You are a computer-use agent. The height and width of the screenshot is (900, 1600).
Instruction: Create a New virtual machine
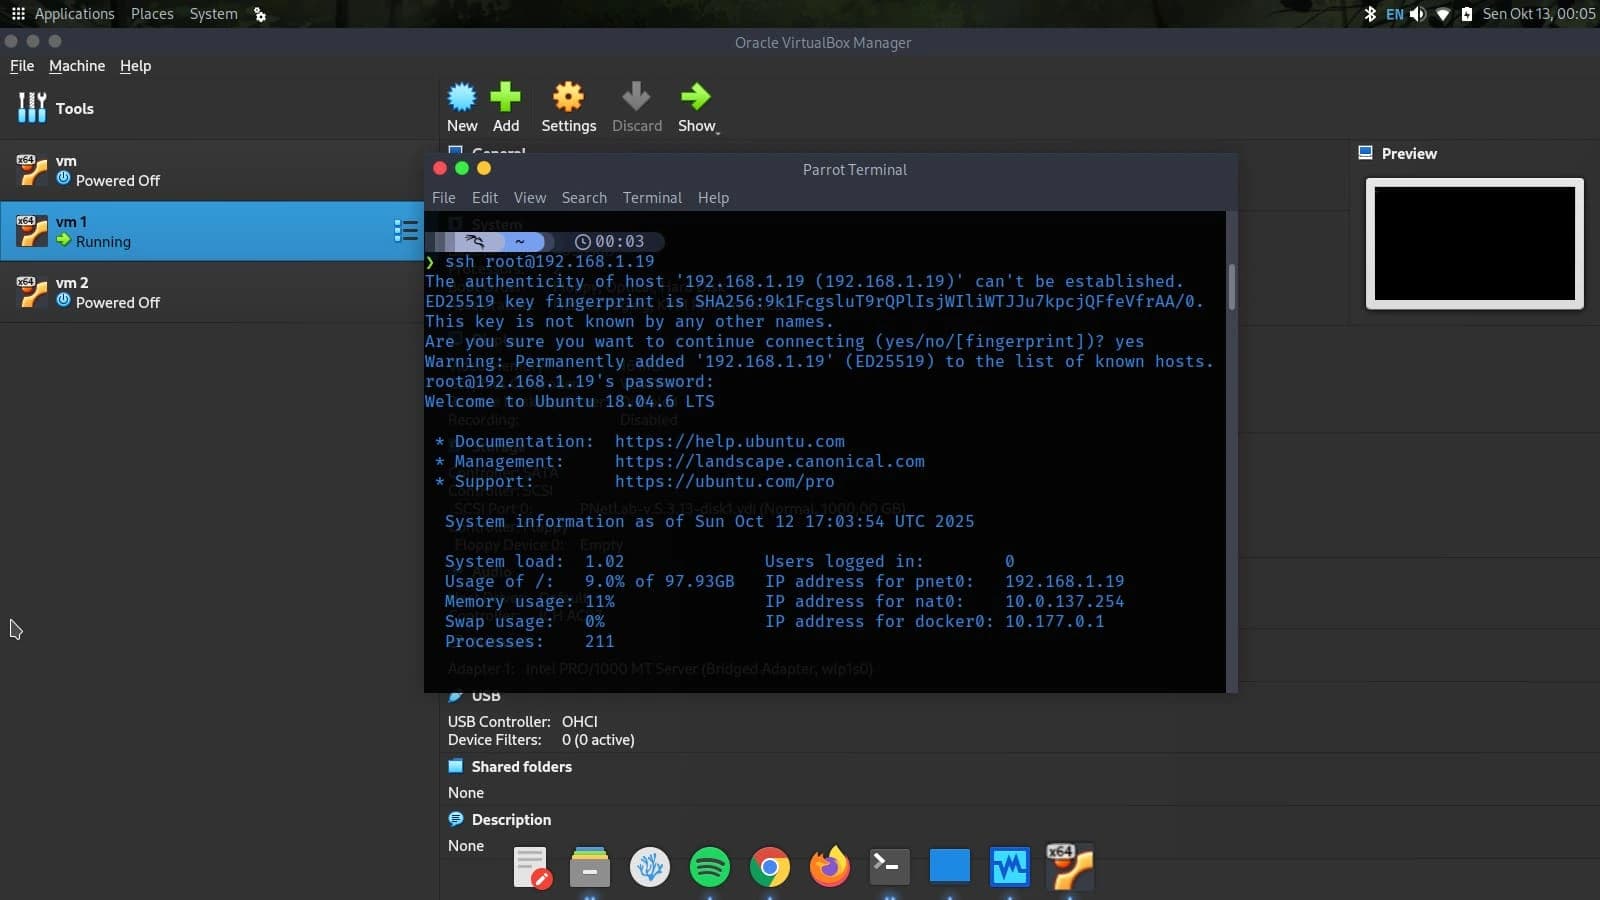click(x=461, y=105)
